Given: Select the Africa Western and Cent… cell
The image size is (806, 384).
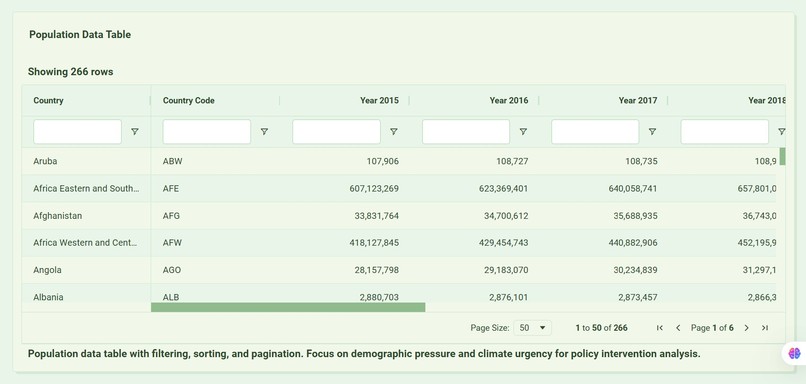Looking at the screenshot, I should pyautogui.click(x=86, y=243).
